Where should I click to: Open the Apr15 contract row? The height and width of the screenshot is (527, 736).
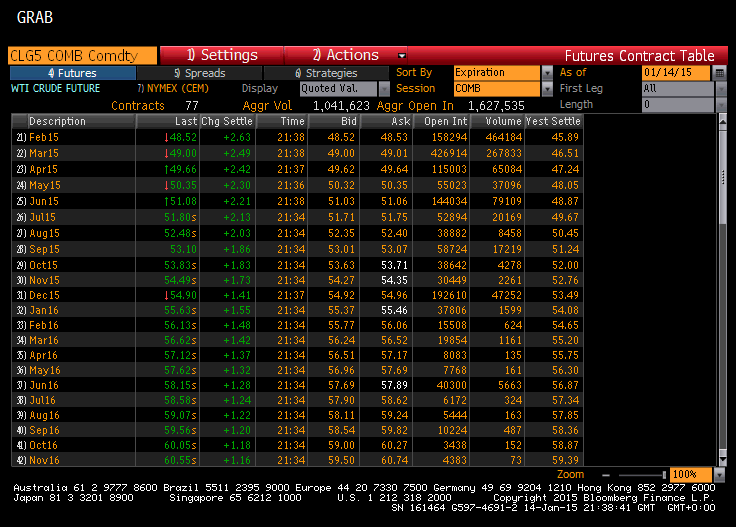click(297, 169)
